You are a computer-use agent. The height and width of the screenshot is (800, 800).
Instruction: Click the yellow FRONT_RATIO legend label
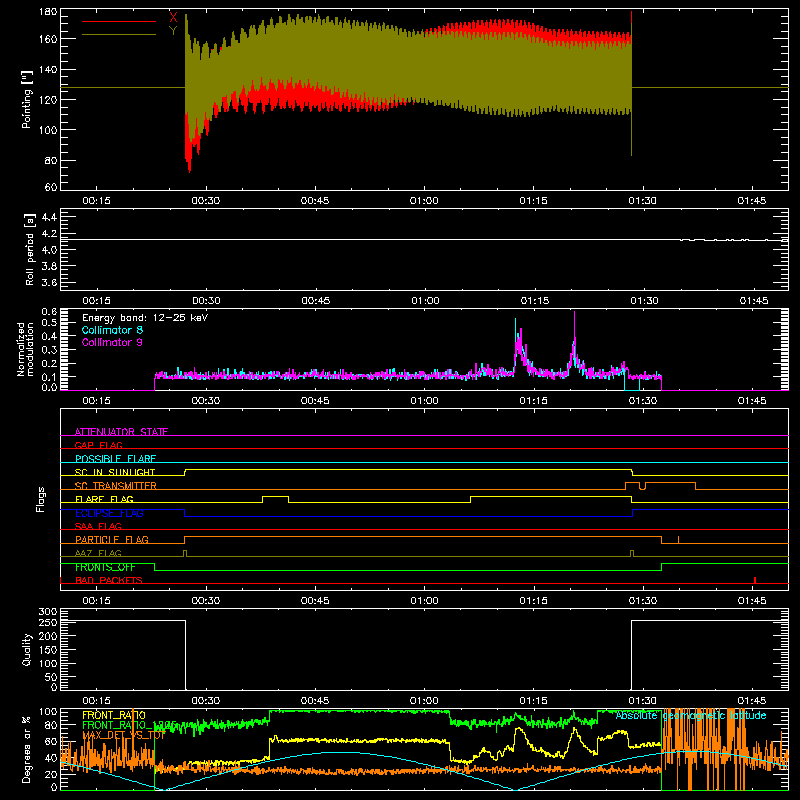114,715
